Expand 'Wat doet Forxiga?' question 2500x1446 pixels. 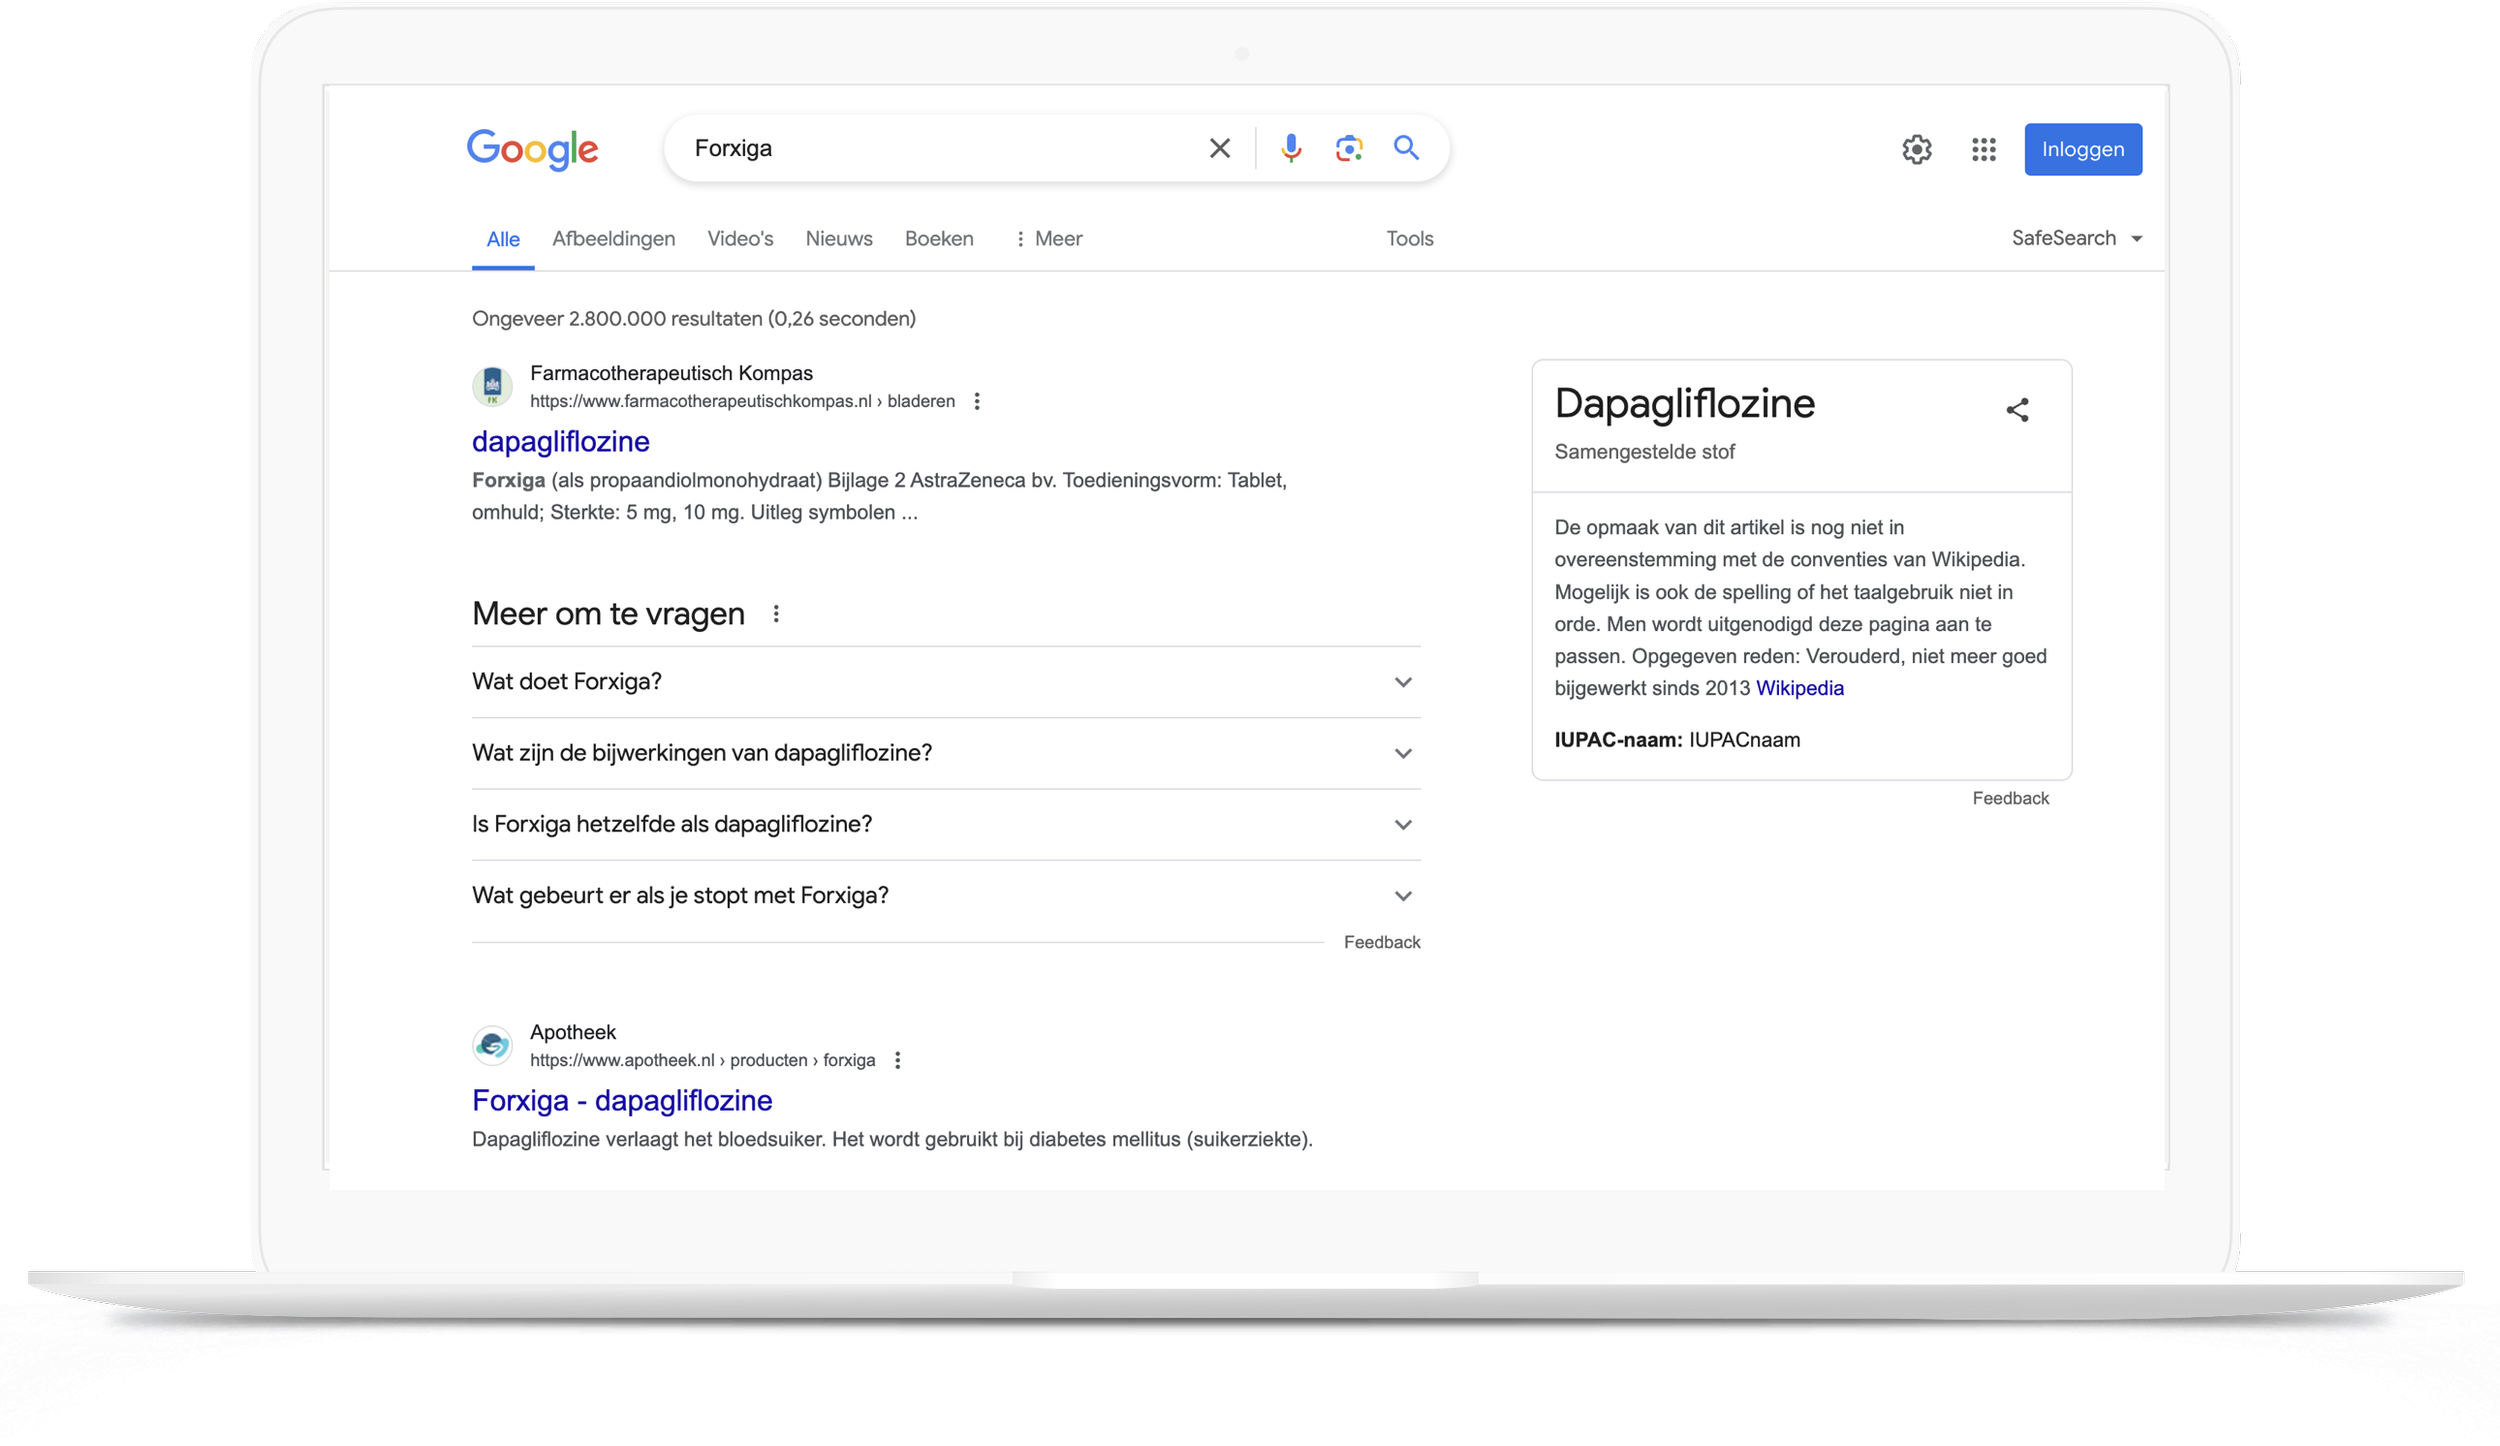click(1403, 682)
